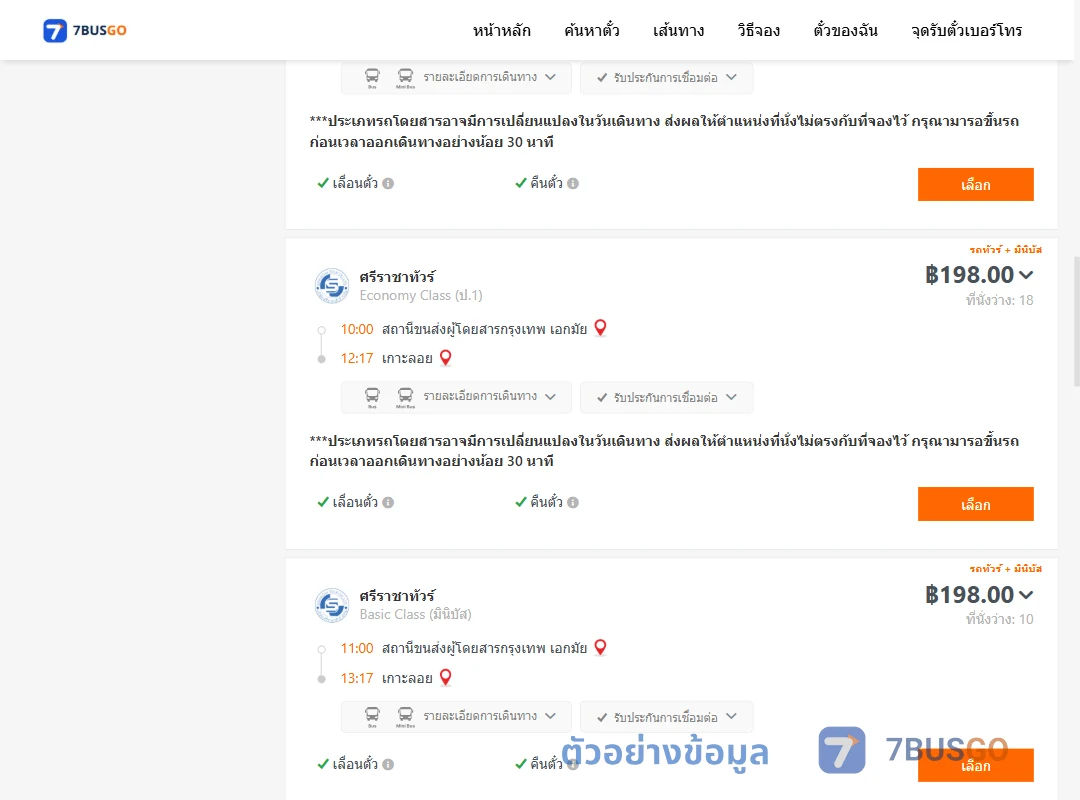Image resolution: width=1080 pixels, height=800 pixels.
Task: Open the ค้นหาตั๋ว menu item
Action: 592,30
